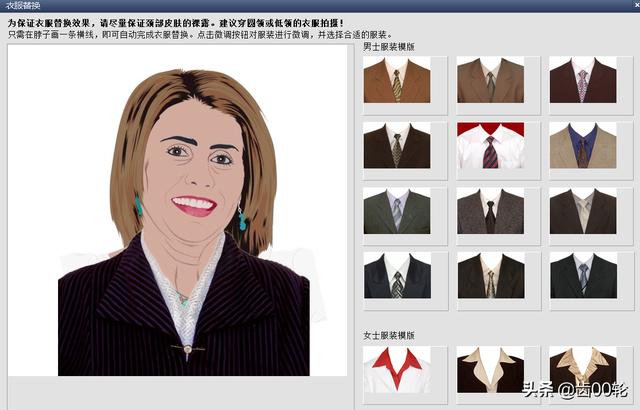Pick the maroon suit with pink striped tie
Image resolution: width=640 pixels, height=410 pixels.
582,81
